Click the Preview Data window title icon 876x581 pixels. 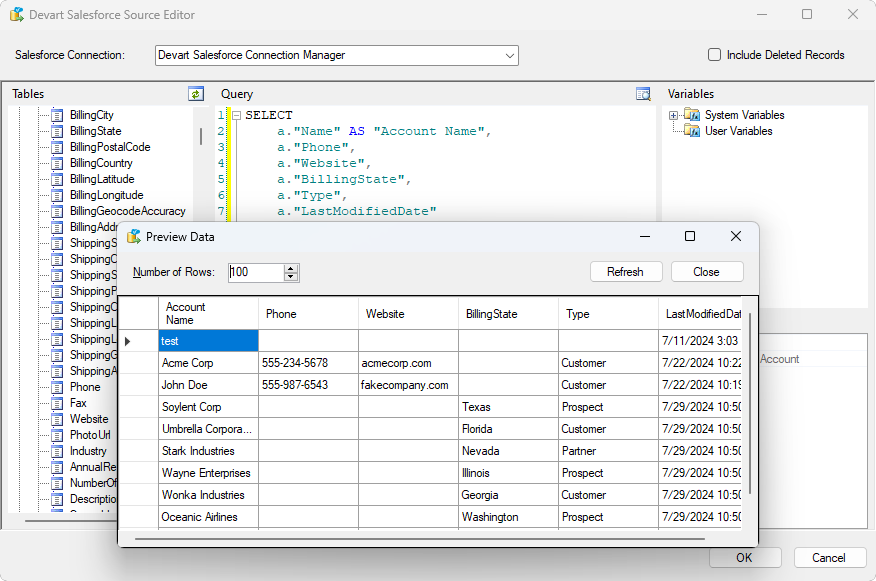(134, 237)
